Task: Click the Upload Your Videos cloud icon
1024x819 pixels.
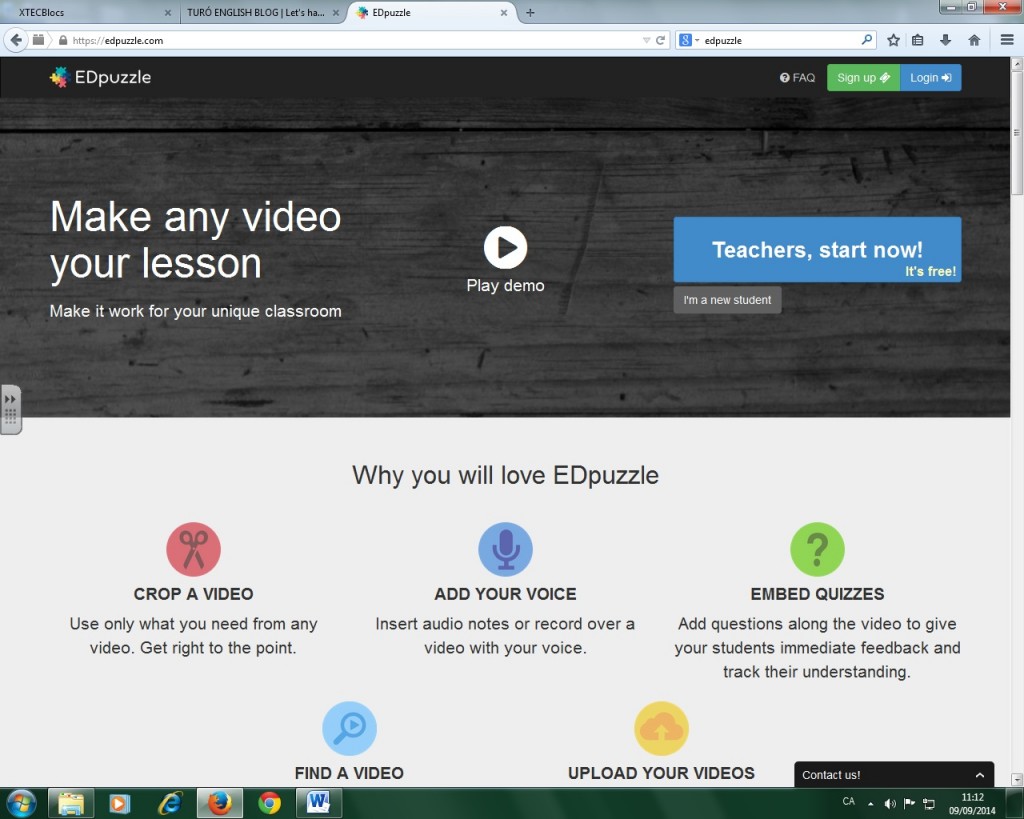Action: [661, 727]
